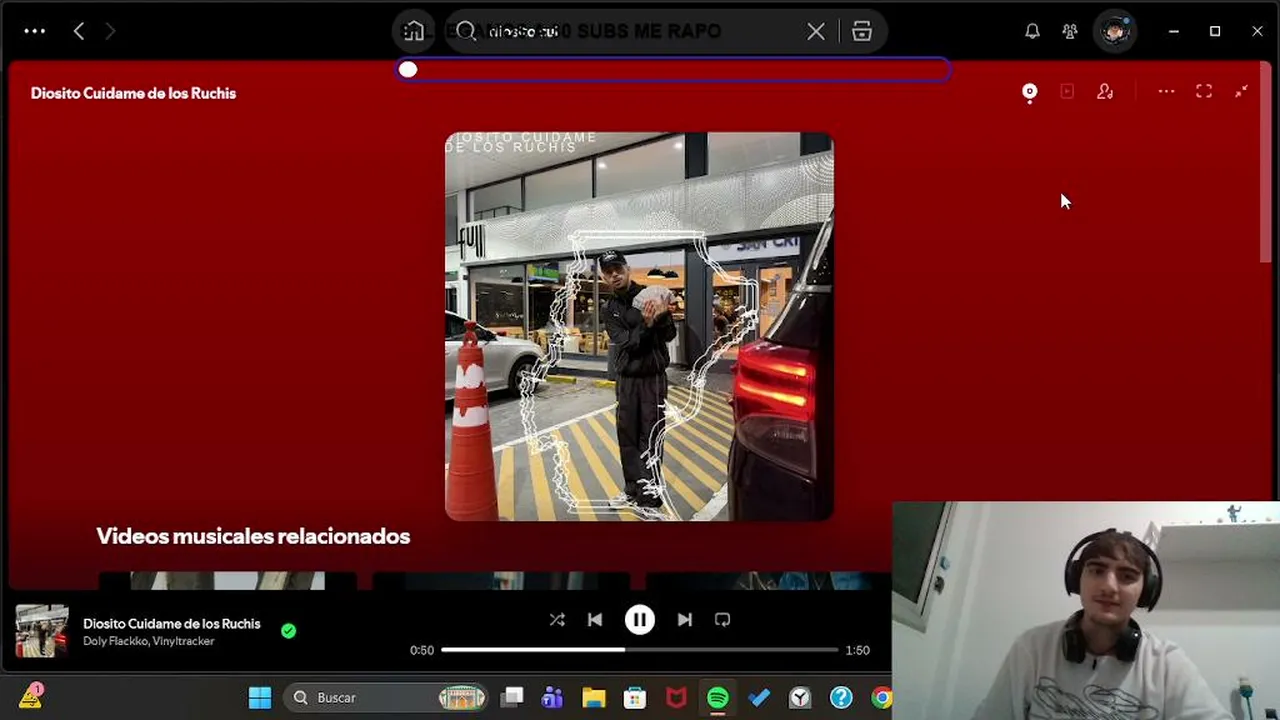Open the blue checkmark app on taskbar
This screenshot has width=1280, height=720.
[759, 698]
